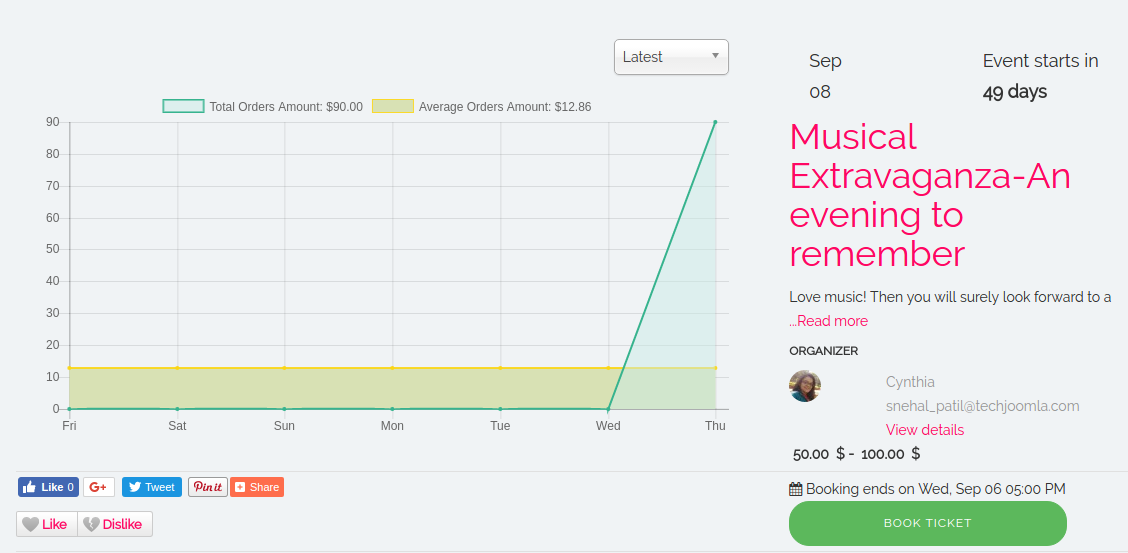Tweet this event with the Twitter button

(x=151, y=487)
